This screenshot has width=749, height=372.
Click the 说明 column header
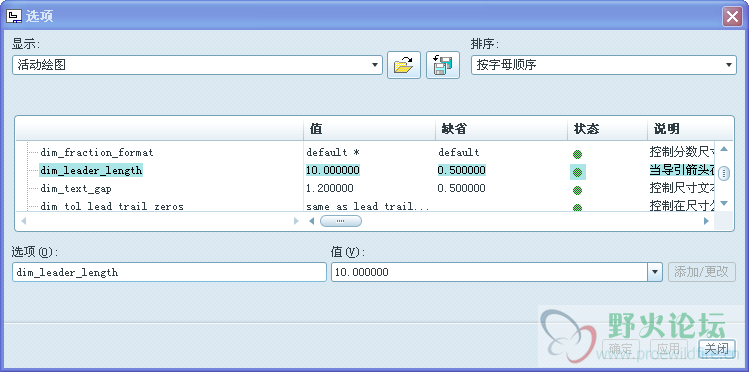[690, 128]
